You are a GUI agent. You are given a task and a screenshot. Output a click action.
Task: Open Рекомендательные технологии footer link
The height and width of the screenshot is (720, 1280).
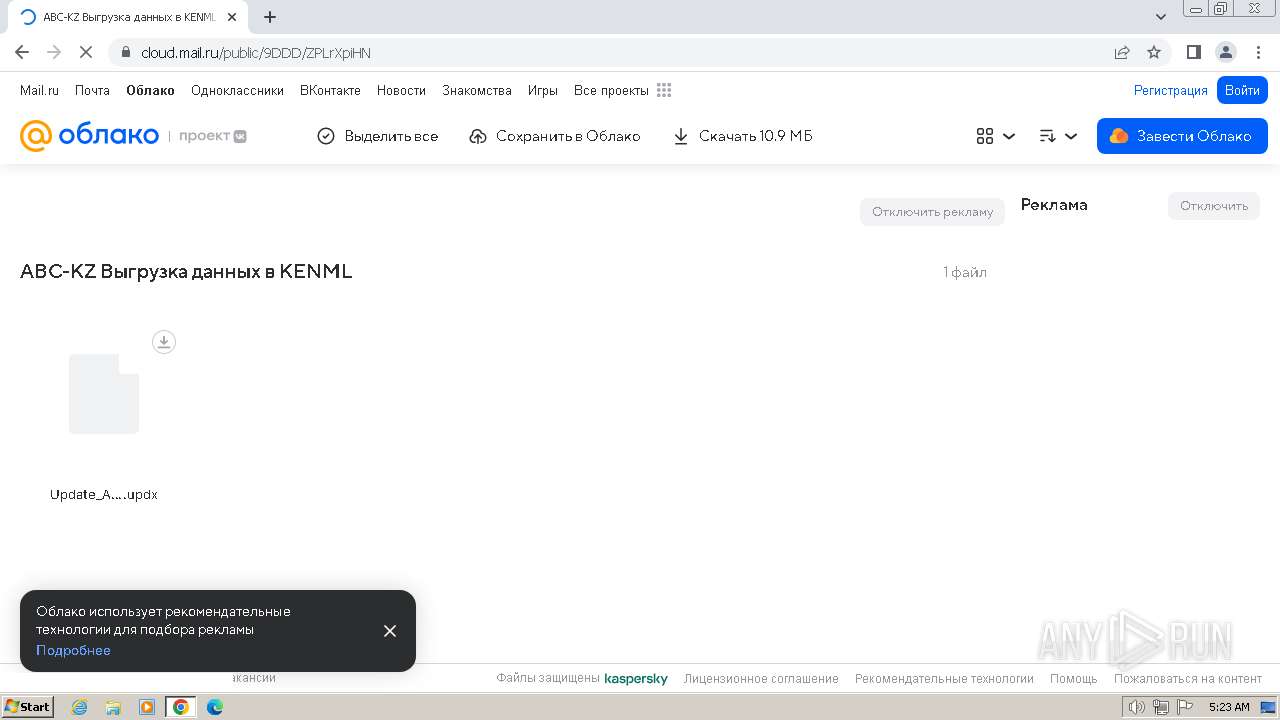pyautogui.click(x=944, y=678)
